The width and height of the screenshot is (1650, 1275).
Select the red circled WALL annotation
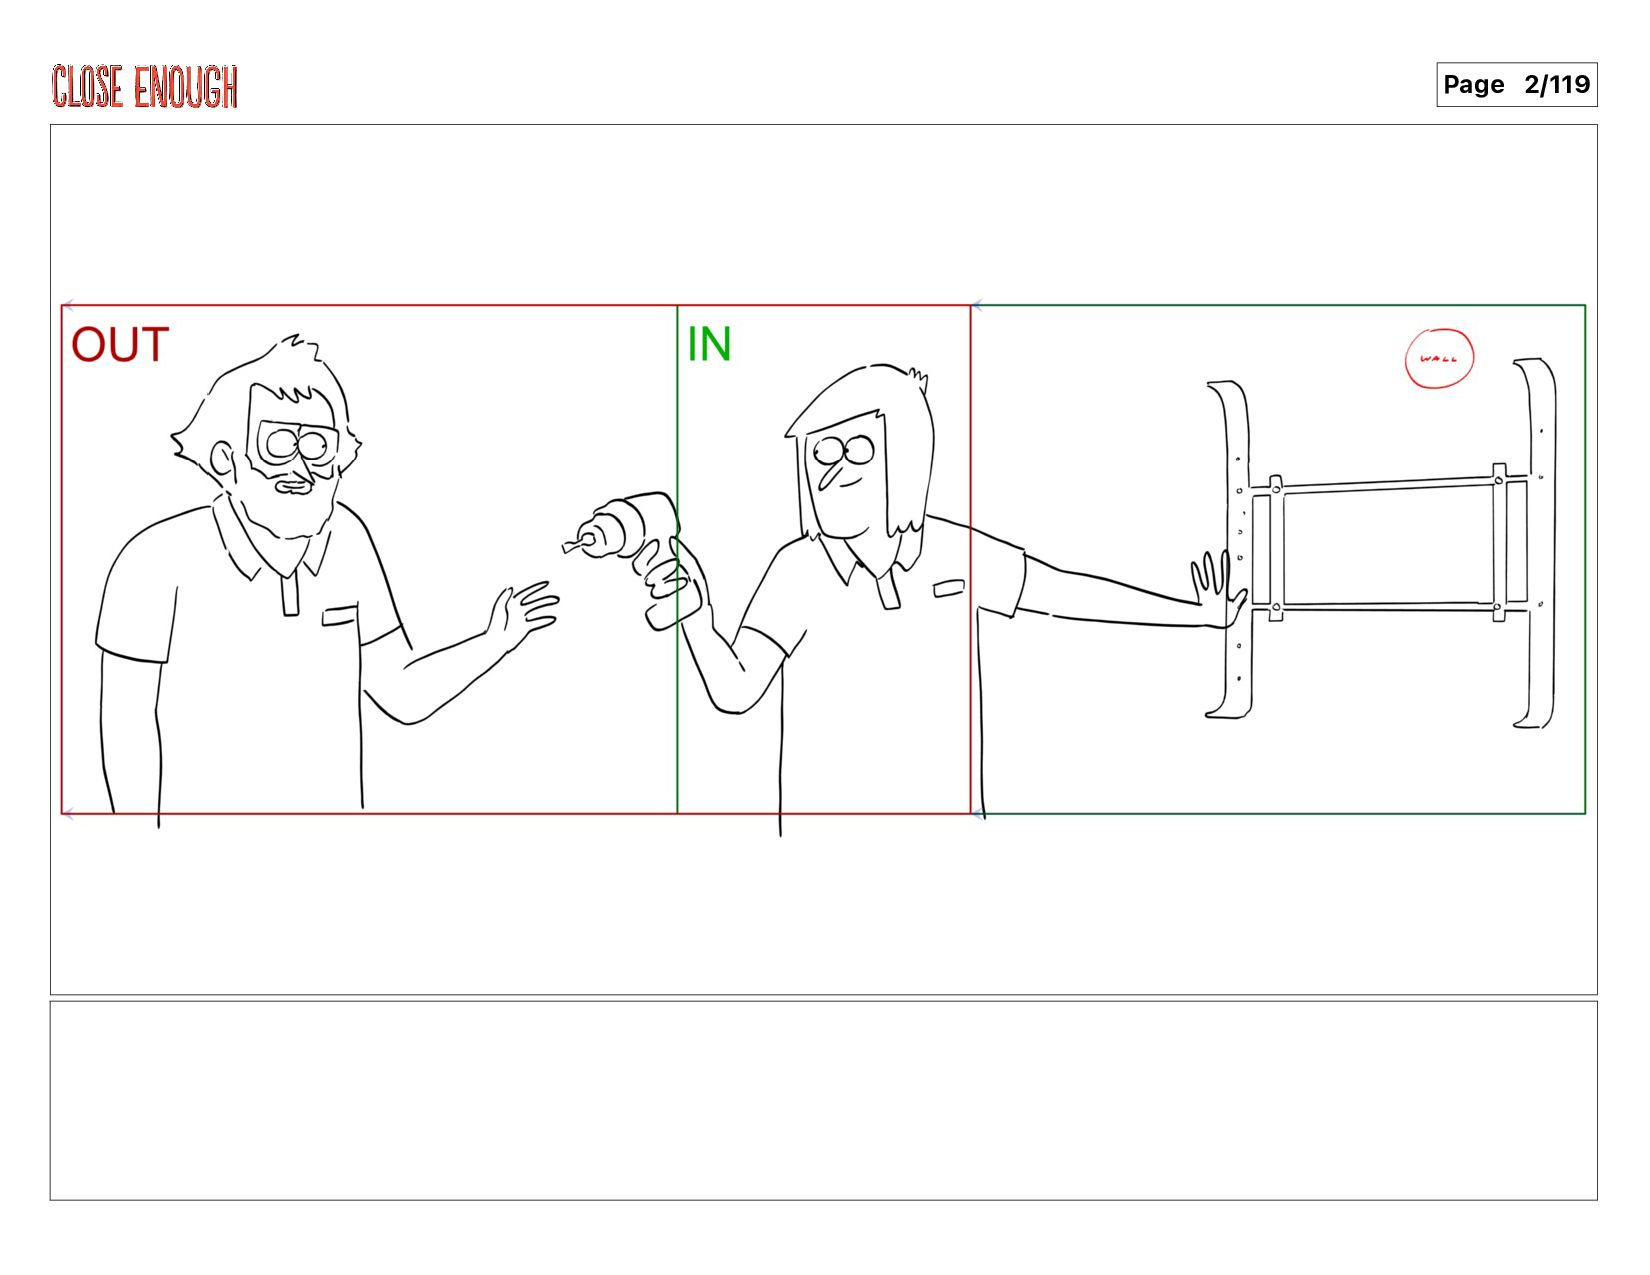coord(1439,358)
